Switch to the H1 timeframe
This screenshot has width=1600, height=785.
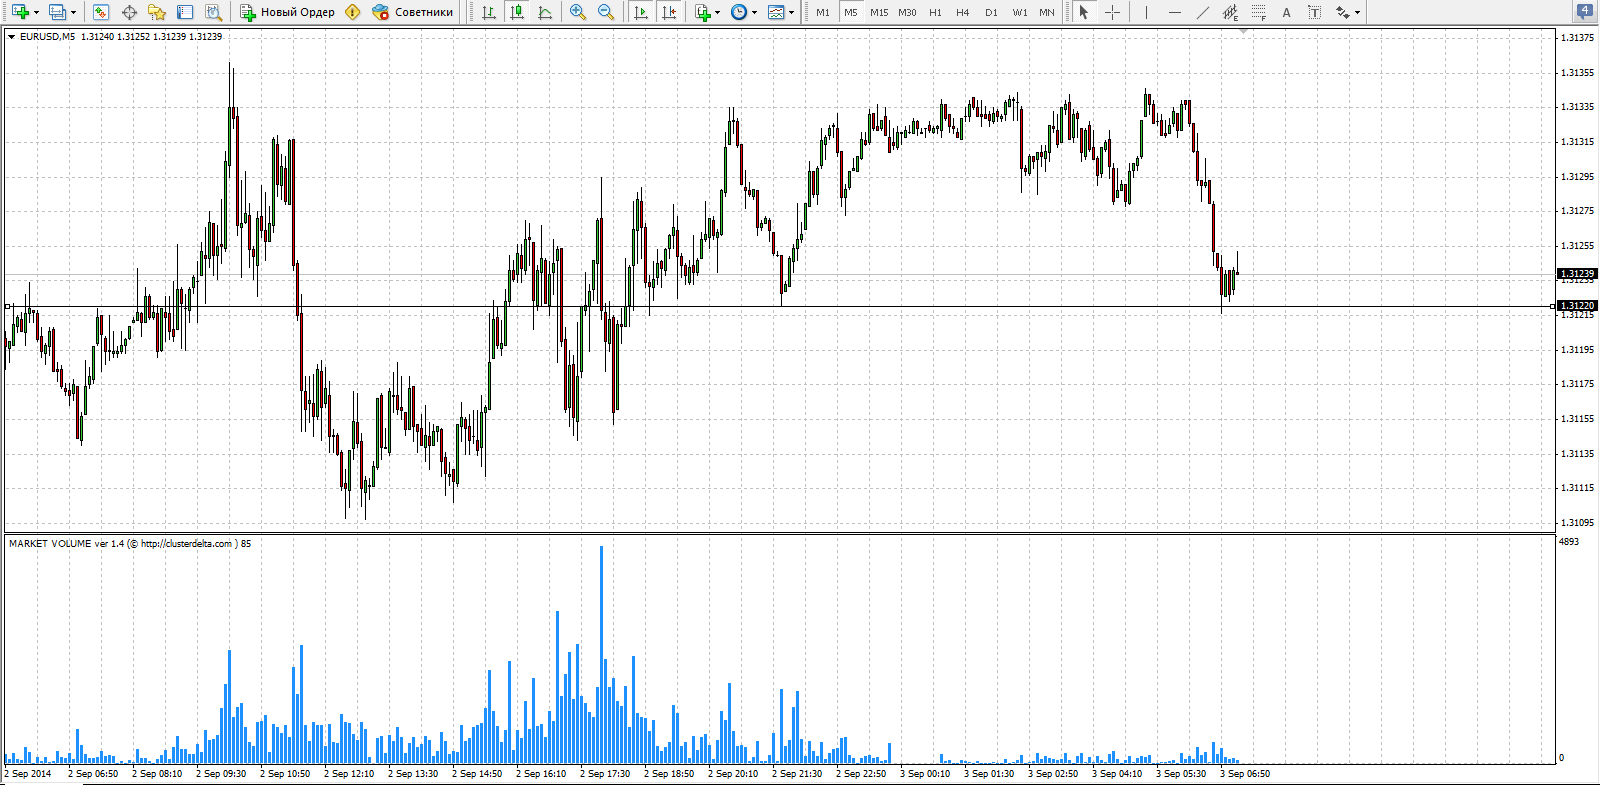point(935,12)
